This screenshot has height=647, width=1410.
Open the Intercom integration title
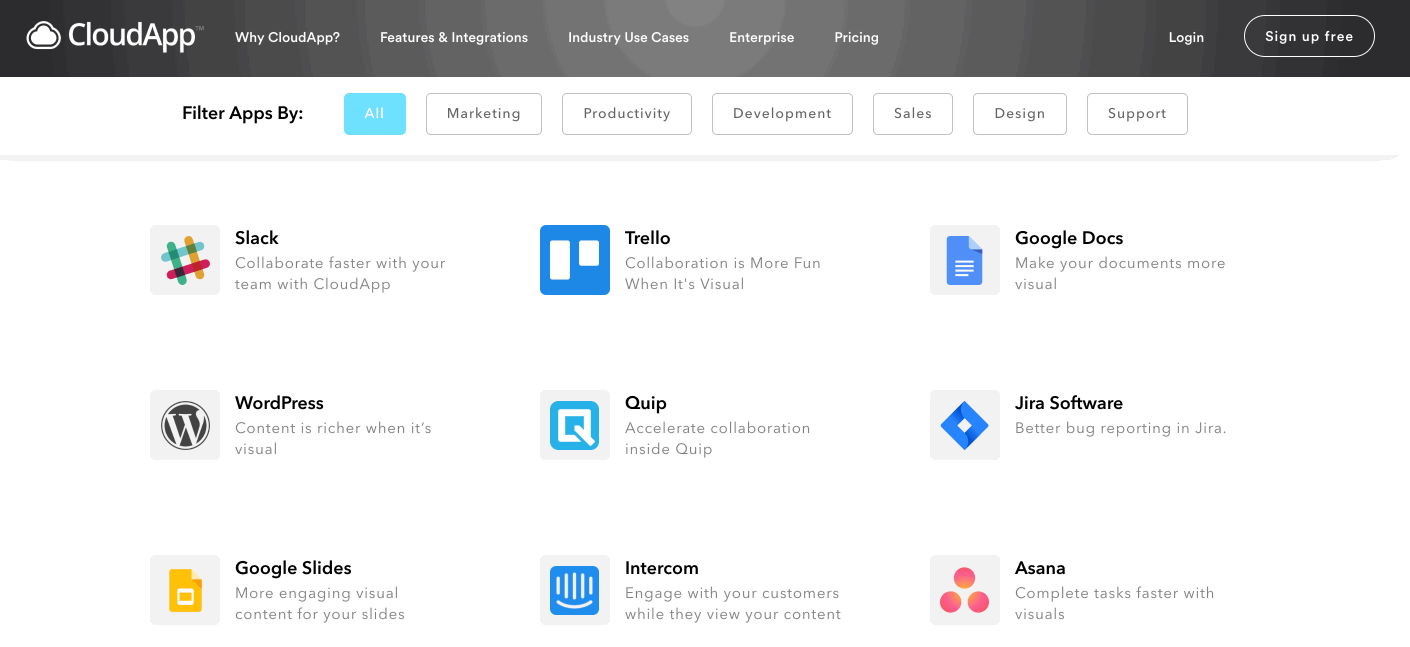pos(662,568)
